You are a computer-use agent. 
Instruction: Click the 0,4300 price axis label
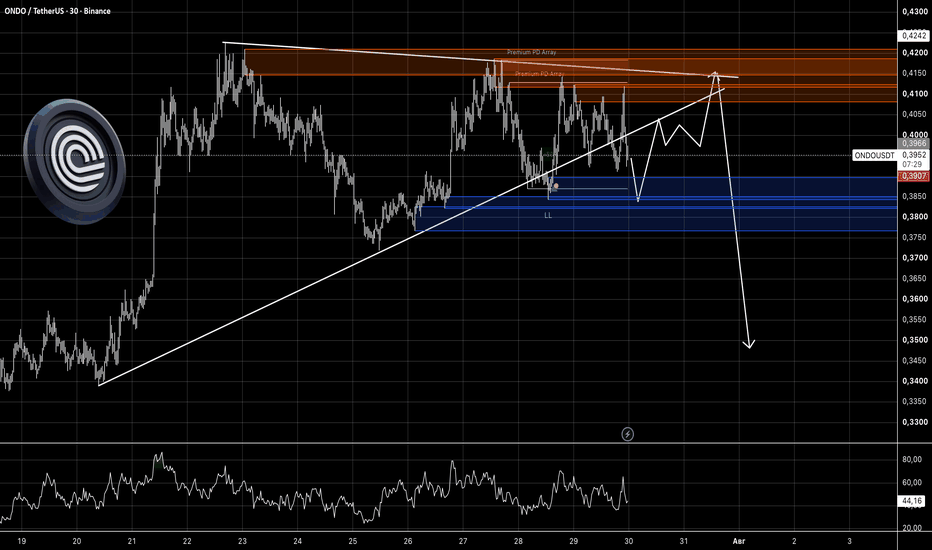click(914, 11)
